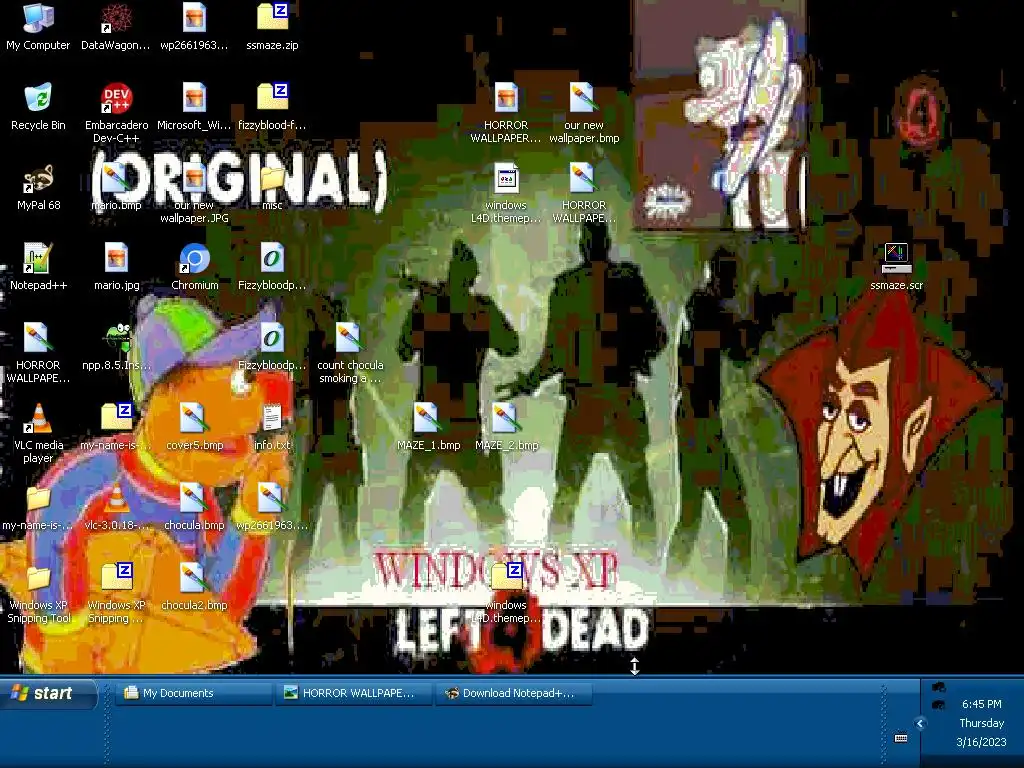Open the Recycle Bin icon

(x=38, y=98)
